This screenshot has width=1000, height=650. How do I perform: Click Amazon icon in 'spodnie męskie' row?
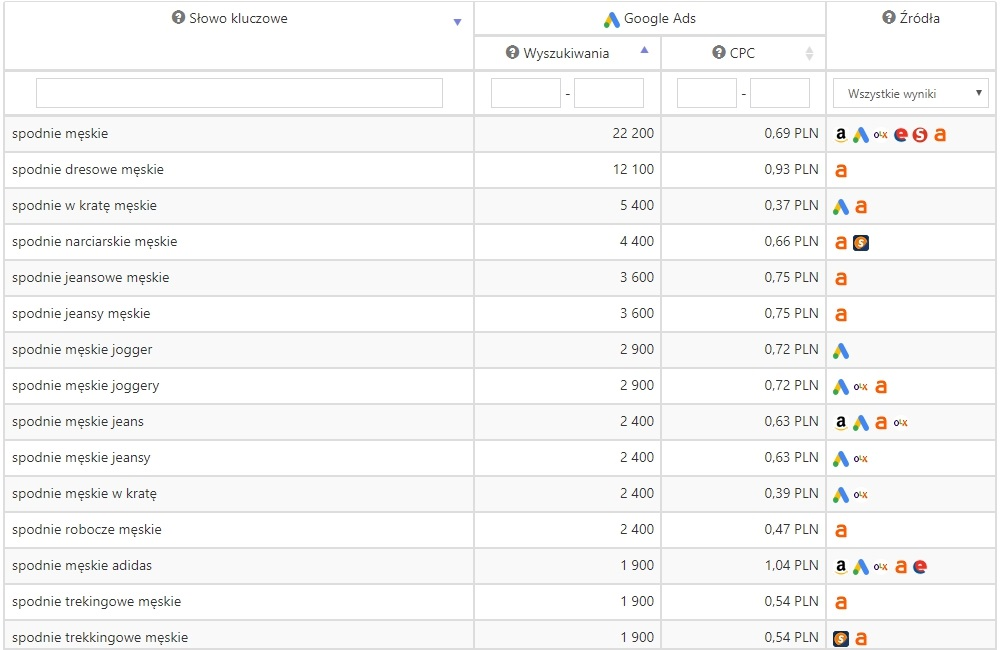point(841,134)
